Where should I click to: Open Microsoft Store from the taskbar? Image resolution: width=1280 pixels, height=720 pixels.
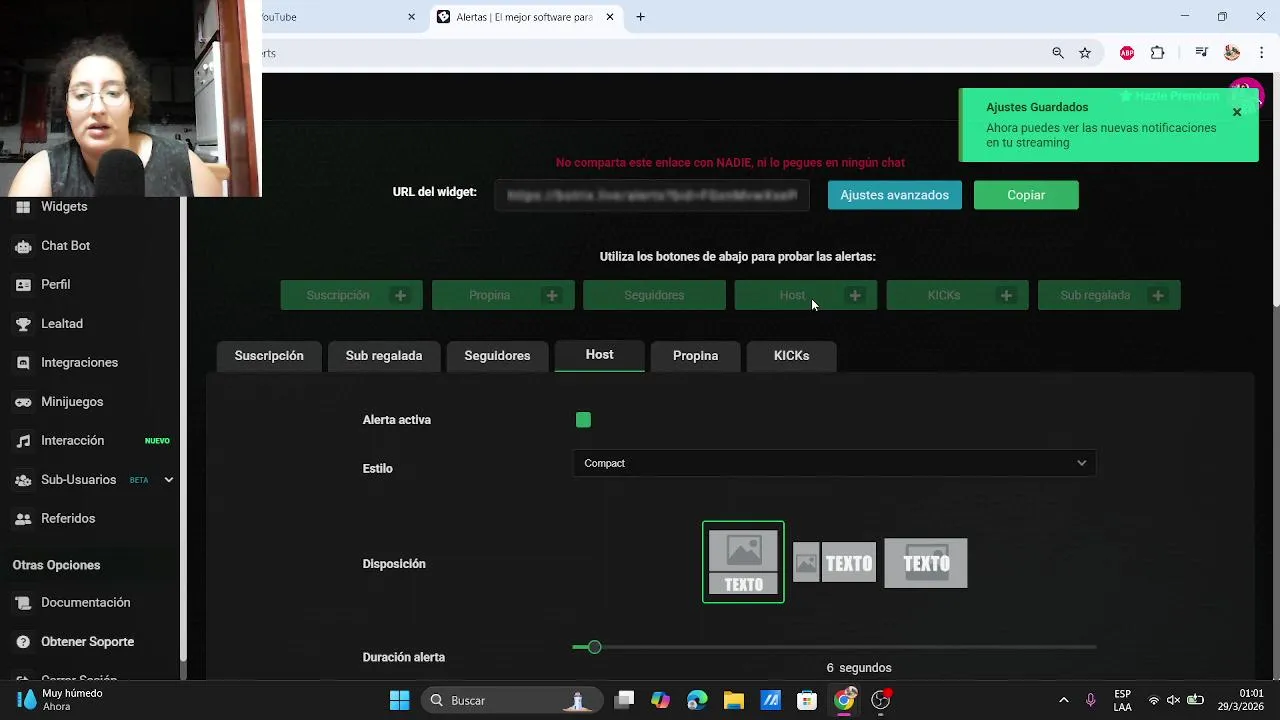(x=807, y=700)
